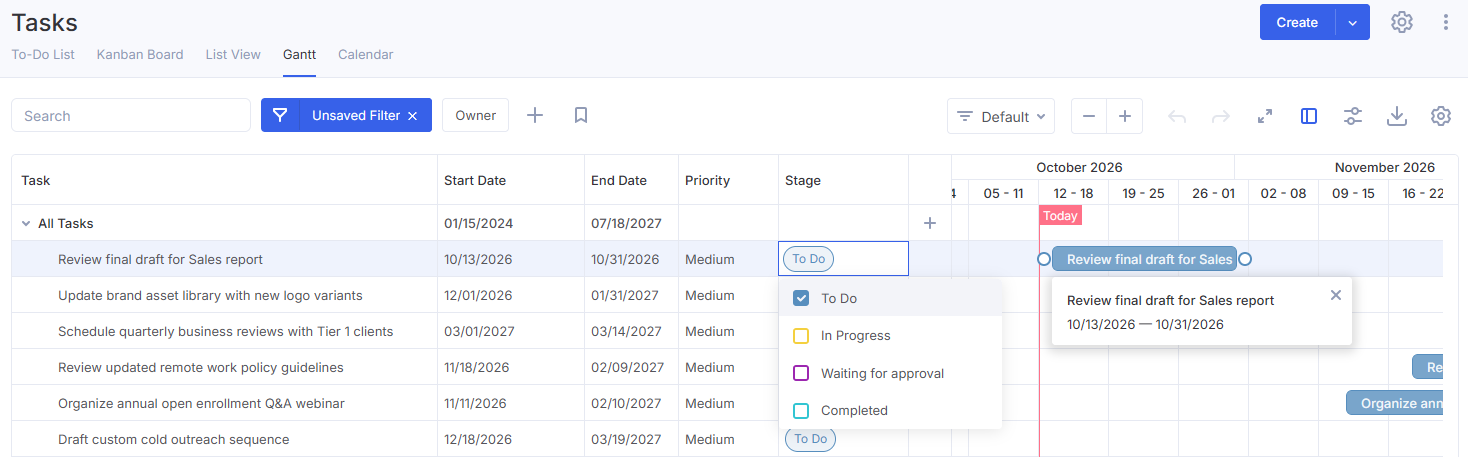Open the Default sort dropdown
Screen dimensions: 1468x457
pyautogui.click(x=1001, y=116)
